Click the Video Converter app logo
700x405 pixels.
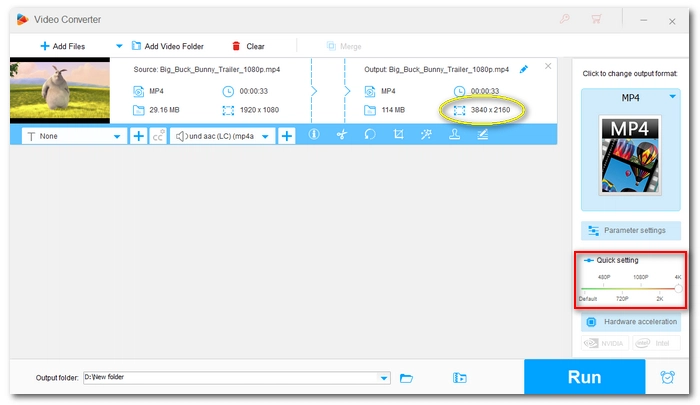pyautogui.click(x=22, y=19)
